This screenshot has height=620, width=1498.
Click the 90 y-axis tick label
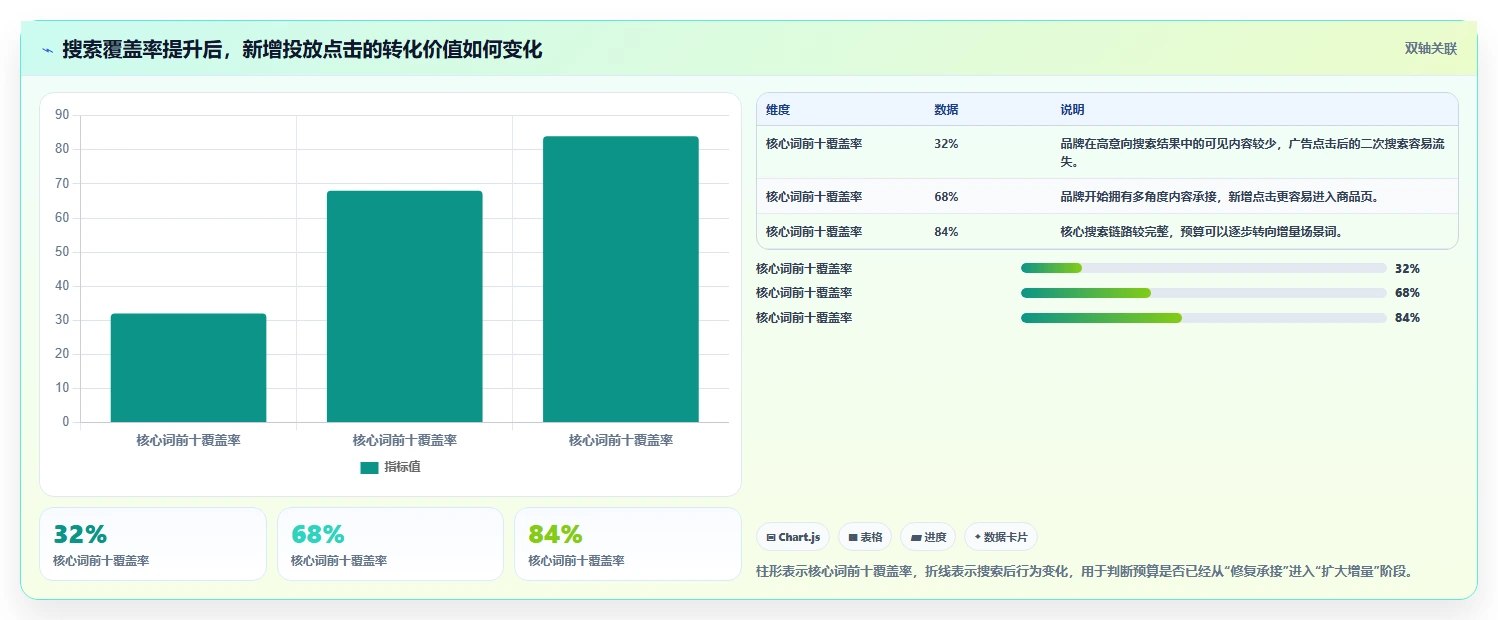(x=62, y=115)
